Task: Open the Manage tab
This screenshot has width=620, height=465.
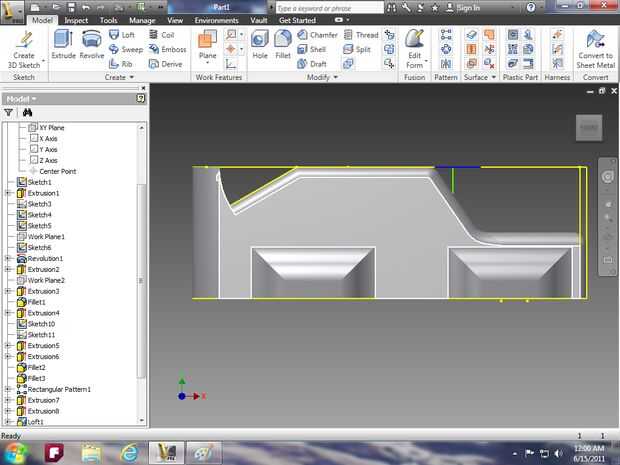Action: click(x=142, y=20)
